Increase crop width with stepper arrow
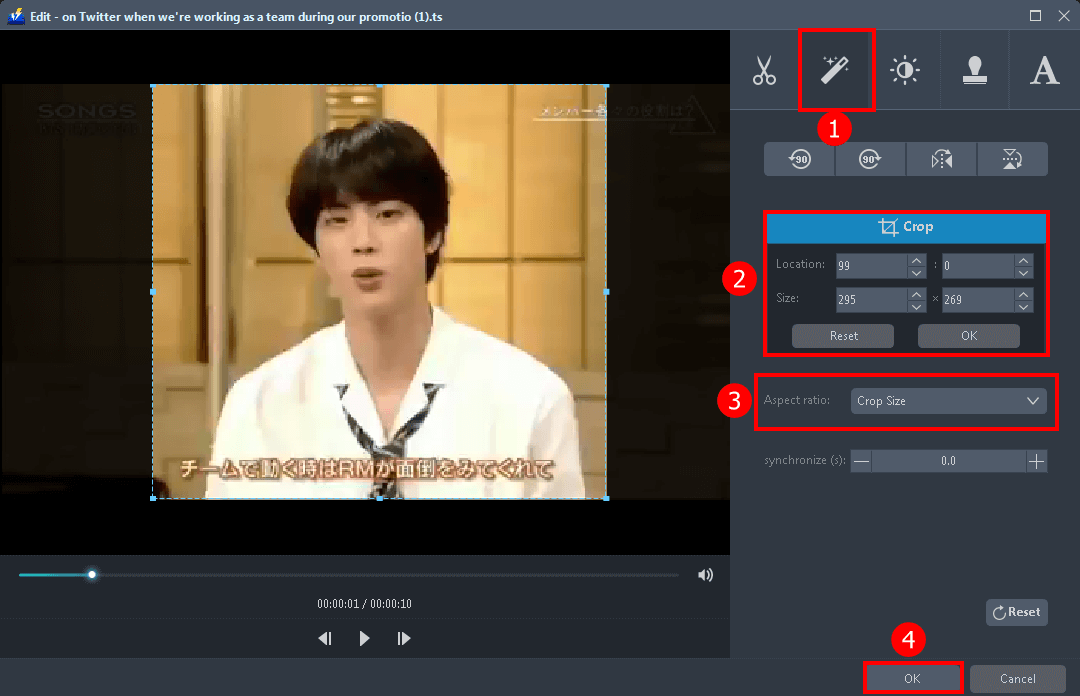 (x=916, y=293)
